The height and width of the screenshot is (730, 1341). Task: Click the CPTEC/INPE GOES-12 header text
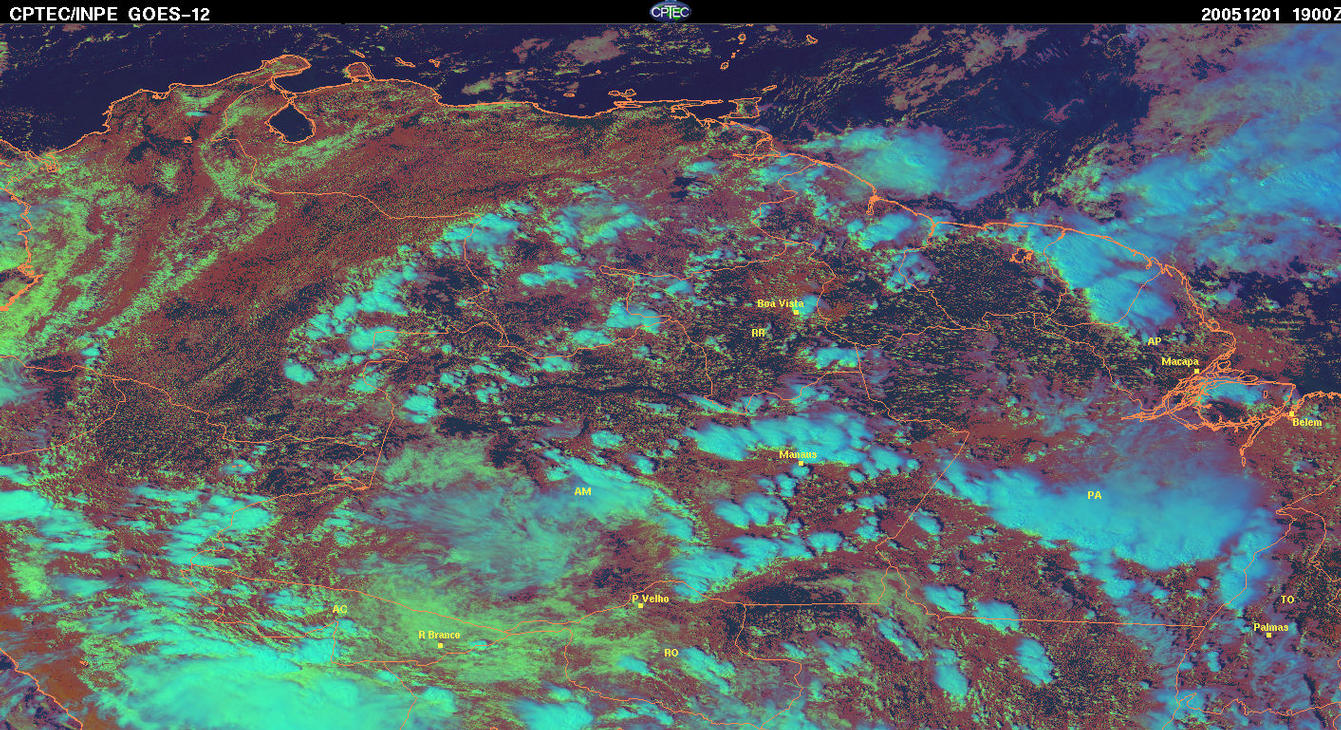110,14
